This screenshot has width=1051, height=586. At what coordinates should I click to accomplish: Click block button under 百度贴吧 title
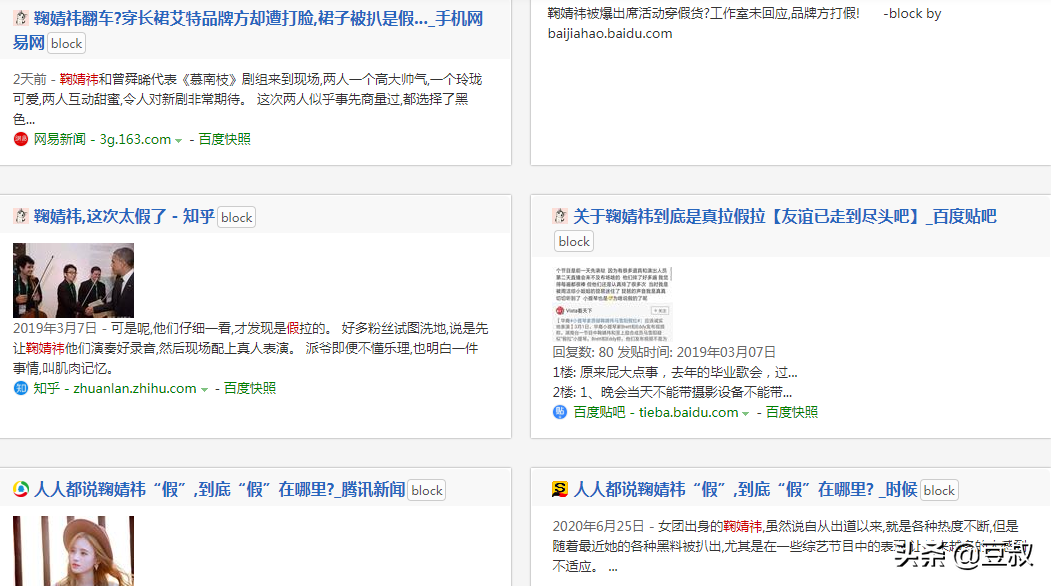tap(574, 241)
